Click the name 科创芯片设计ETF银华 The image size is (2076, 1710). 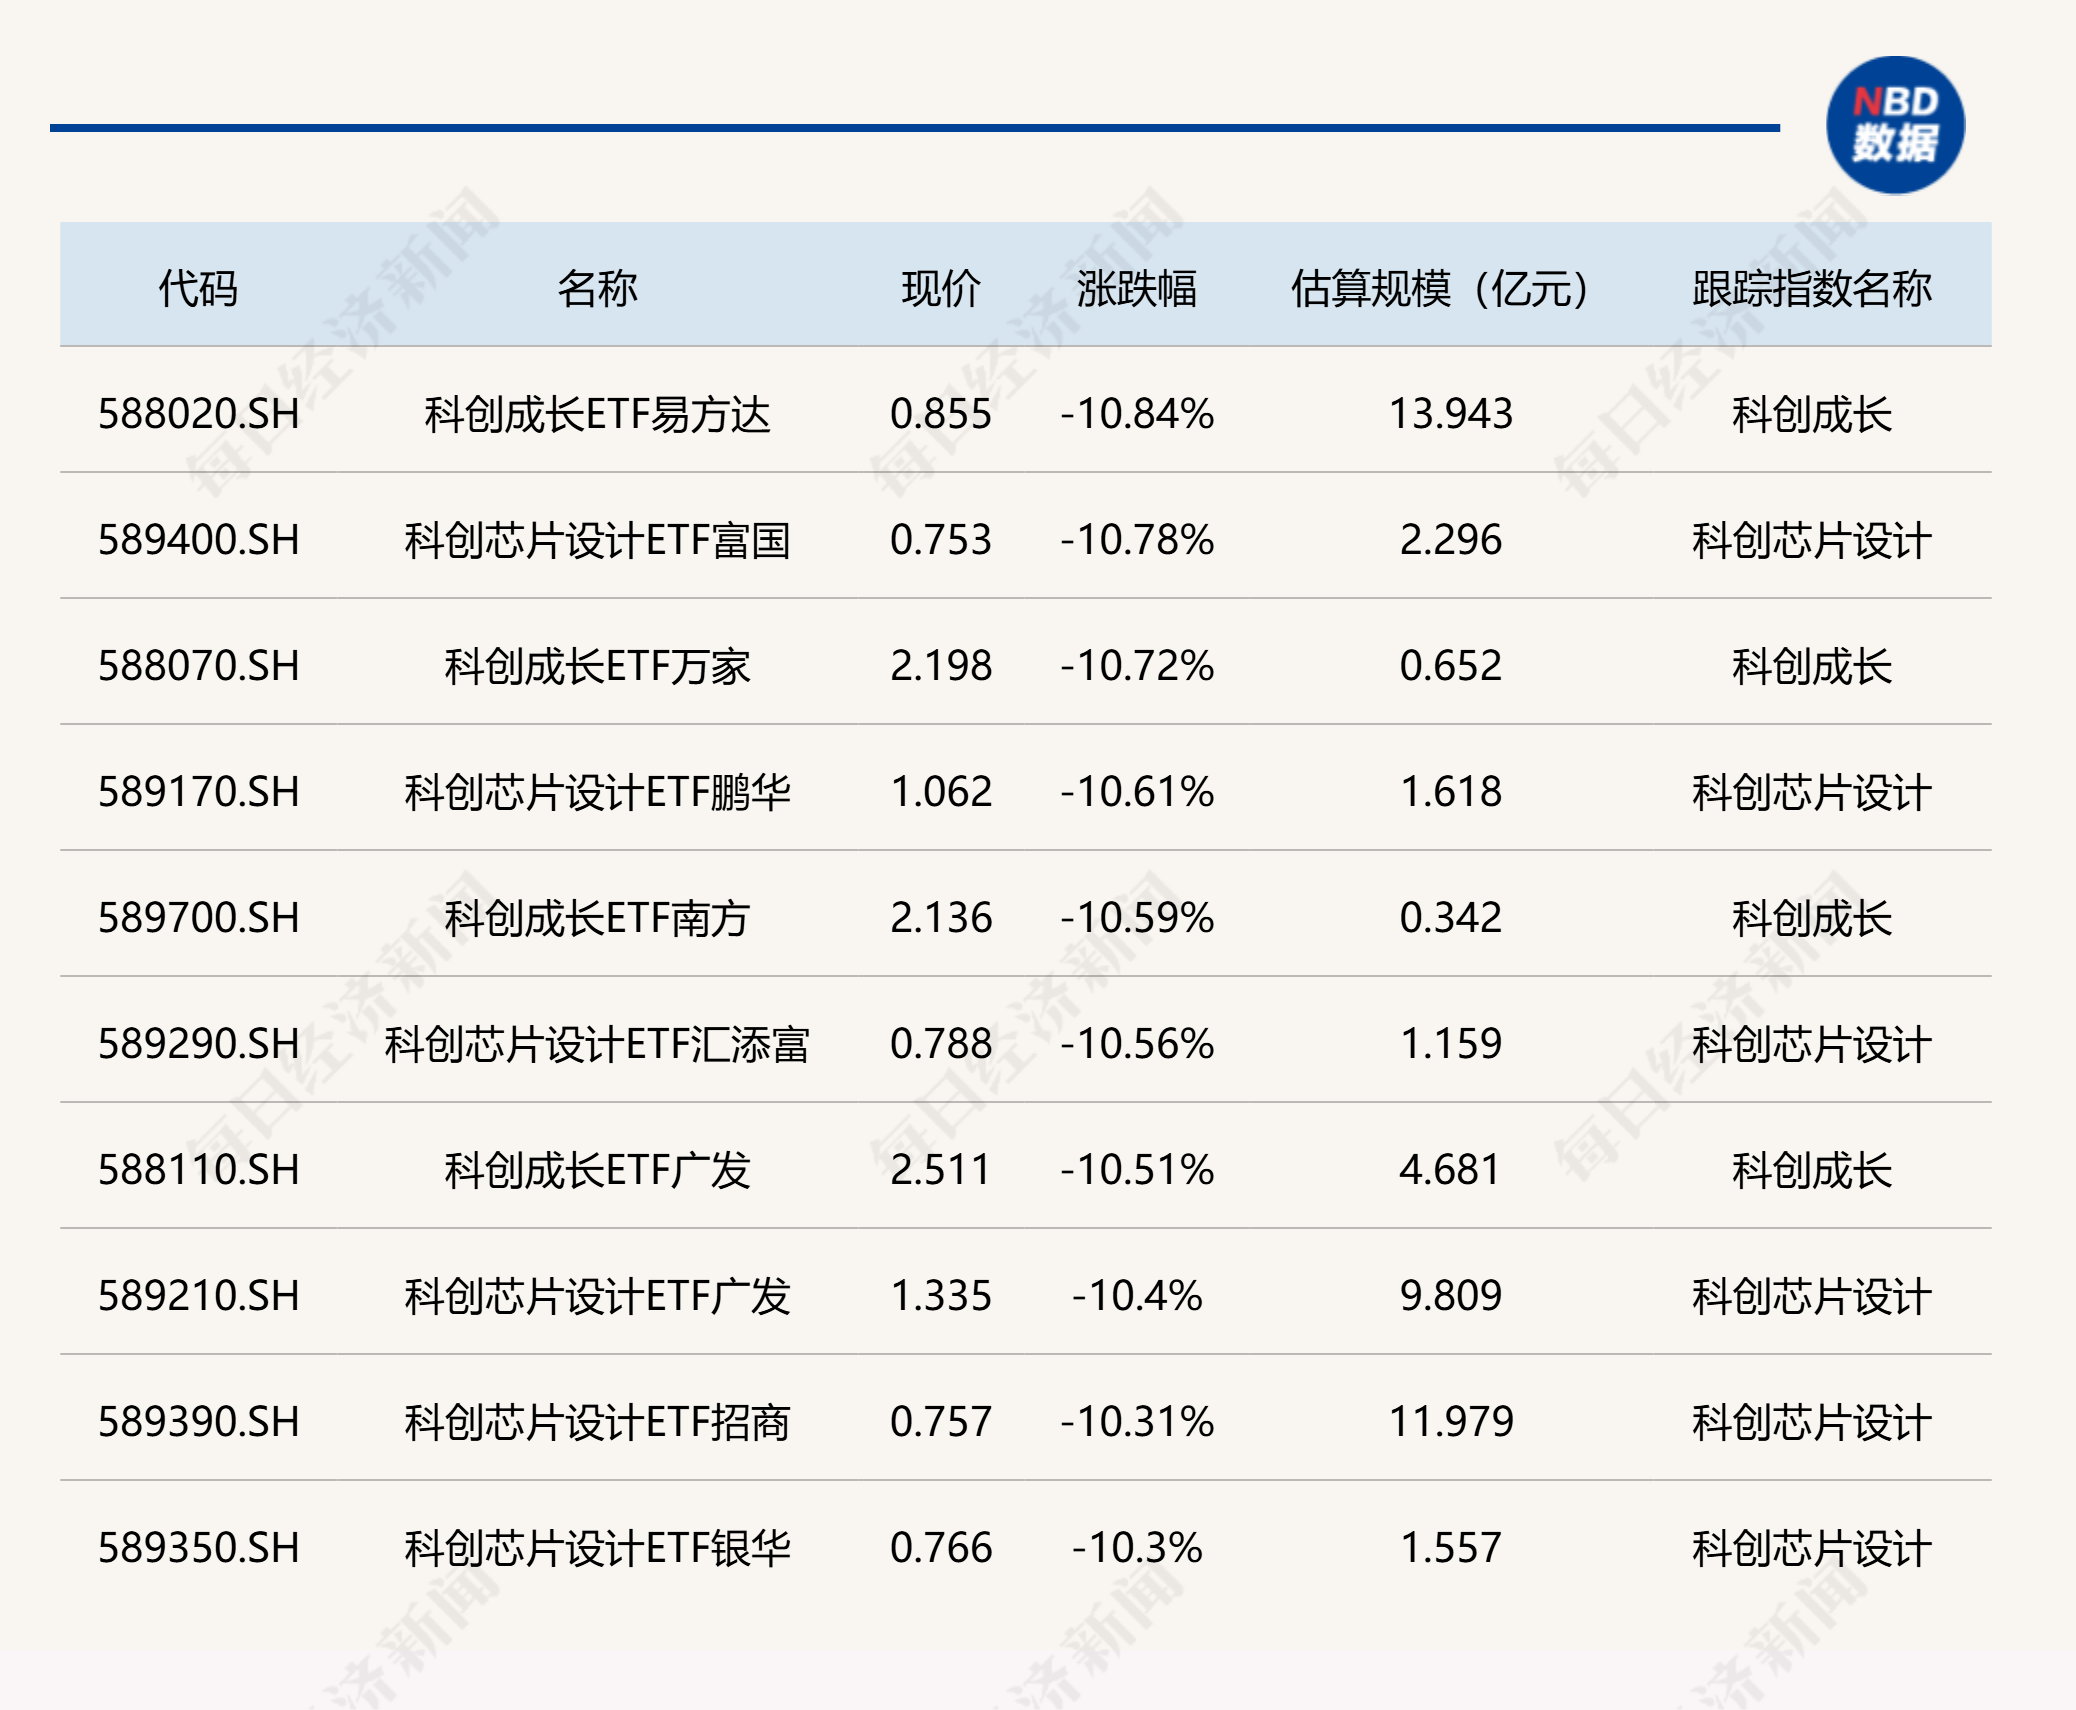coord(597,1548)
